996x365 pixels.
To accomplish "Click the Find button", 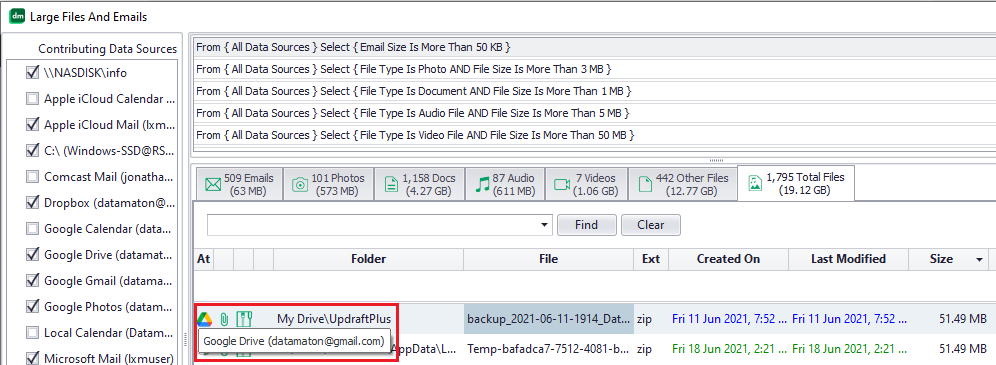I will (586, 225).
